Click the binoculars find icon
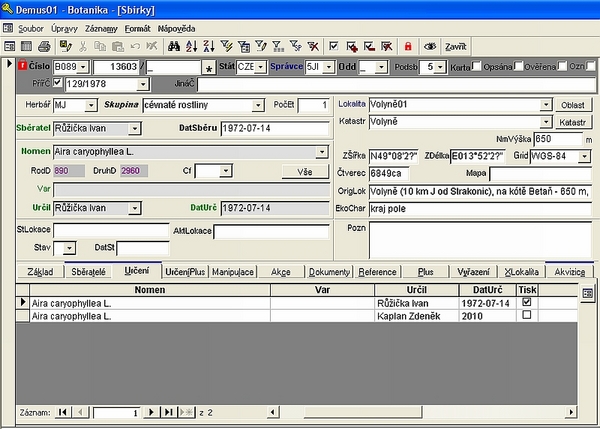 [x=173, y=46]
